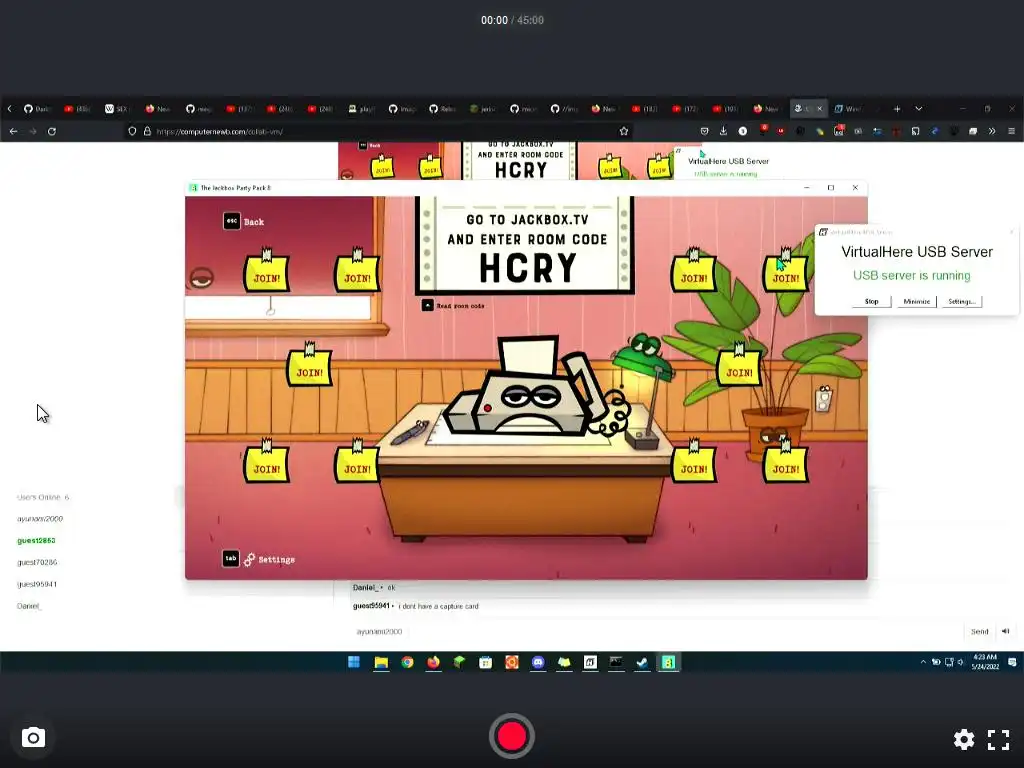Switch to Firefox on the taskbar

[433, 662]
